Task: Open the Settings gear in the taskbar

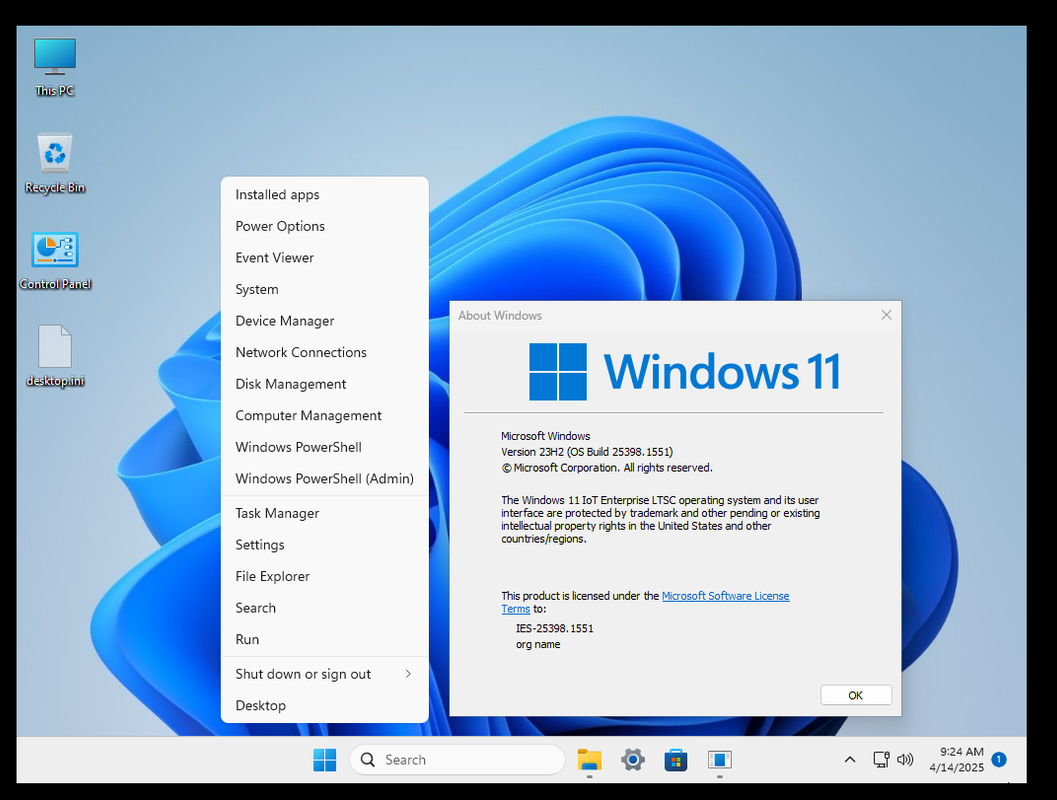Action: click(632, 760)
